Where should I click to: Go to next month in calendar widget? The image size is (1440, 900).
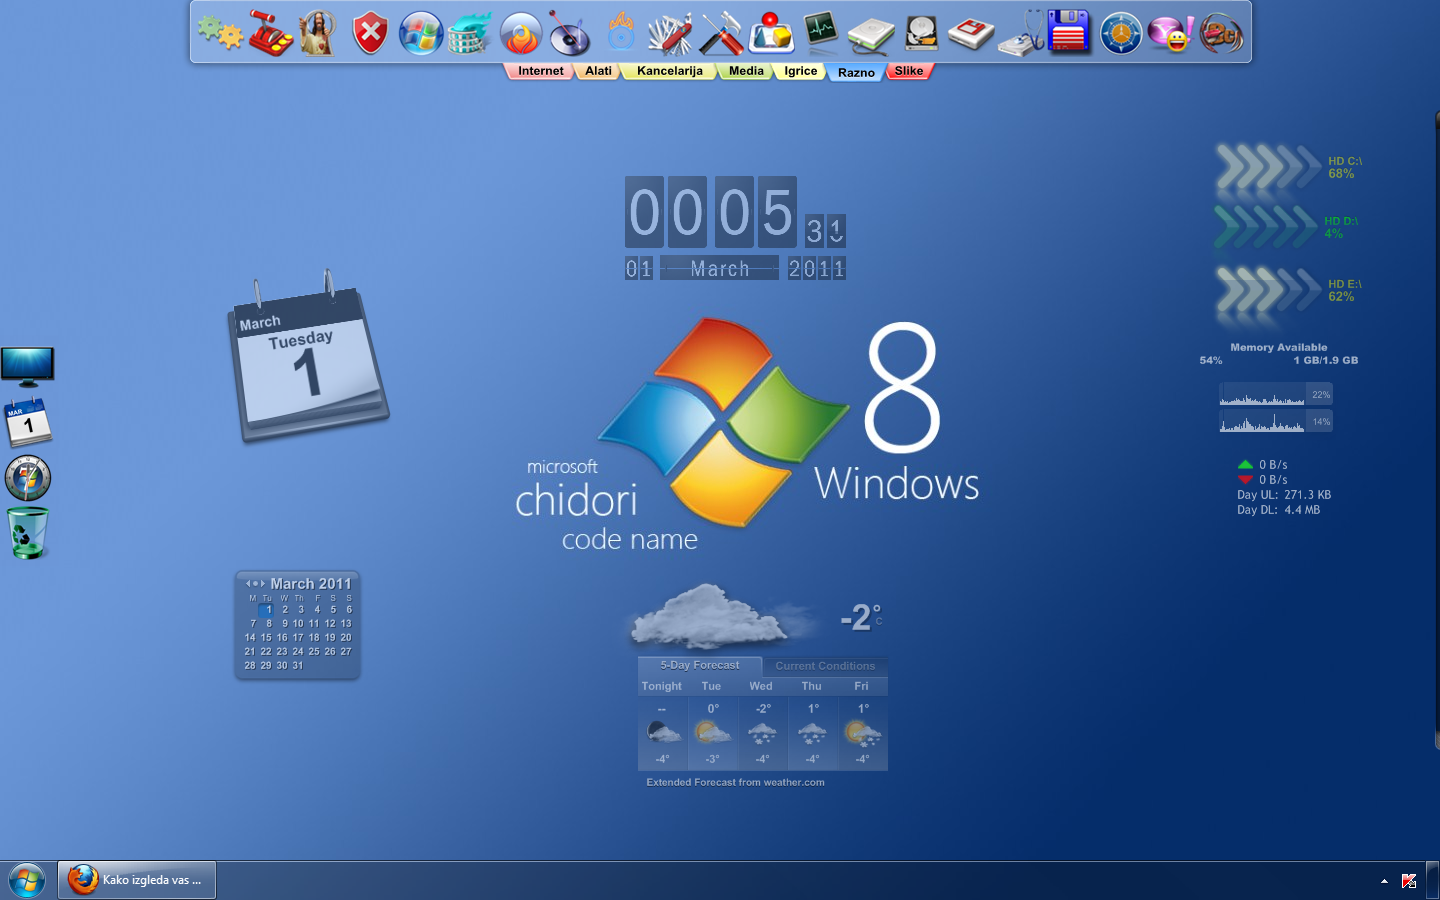263,583
